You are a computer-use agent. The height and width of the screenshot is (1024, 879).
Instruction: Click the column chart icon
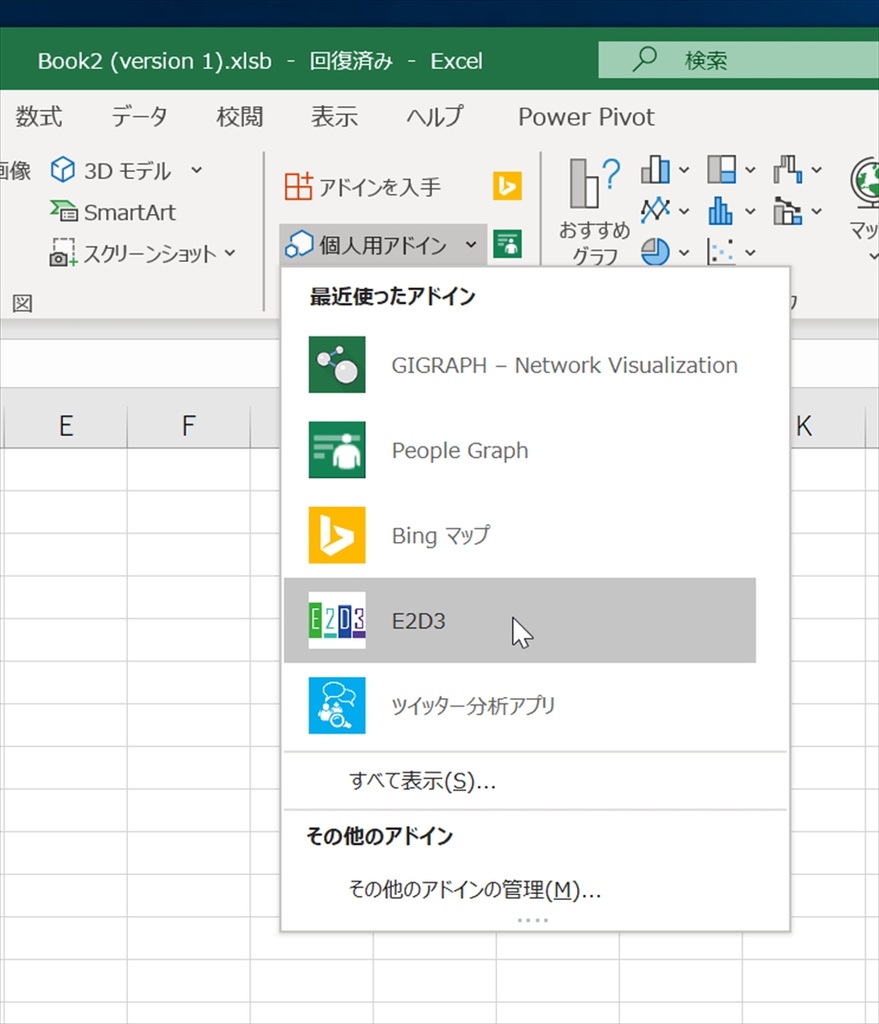655,170
